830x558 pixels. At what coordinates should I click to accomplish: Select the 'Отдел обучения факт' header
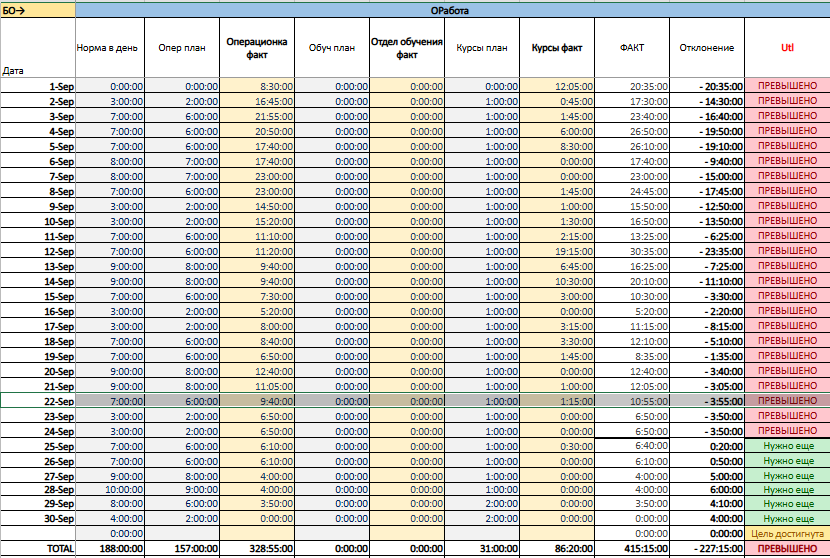pos(407,48)
